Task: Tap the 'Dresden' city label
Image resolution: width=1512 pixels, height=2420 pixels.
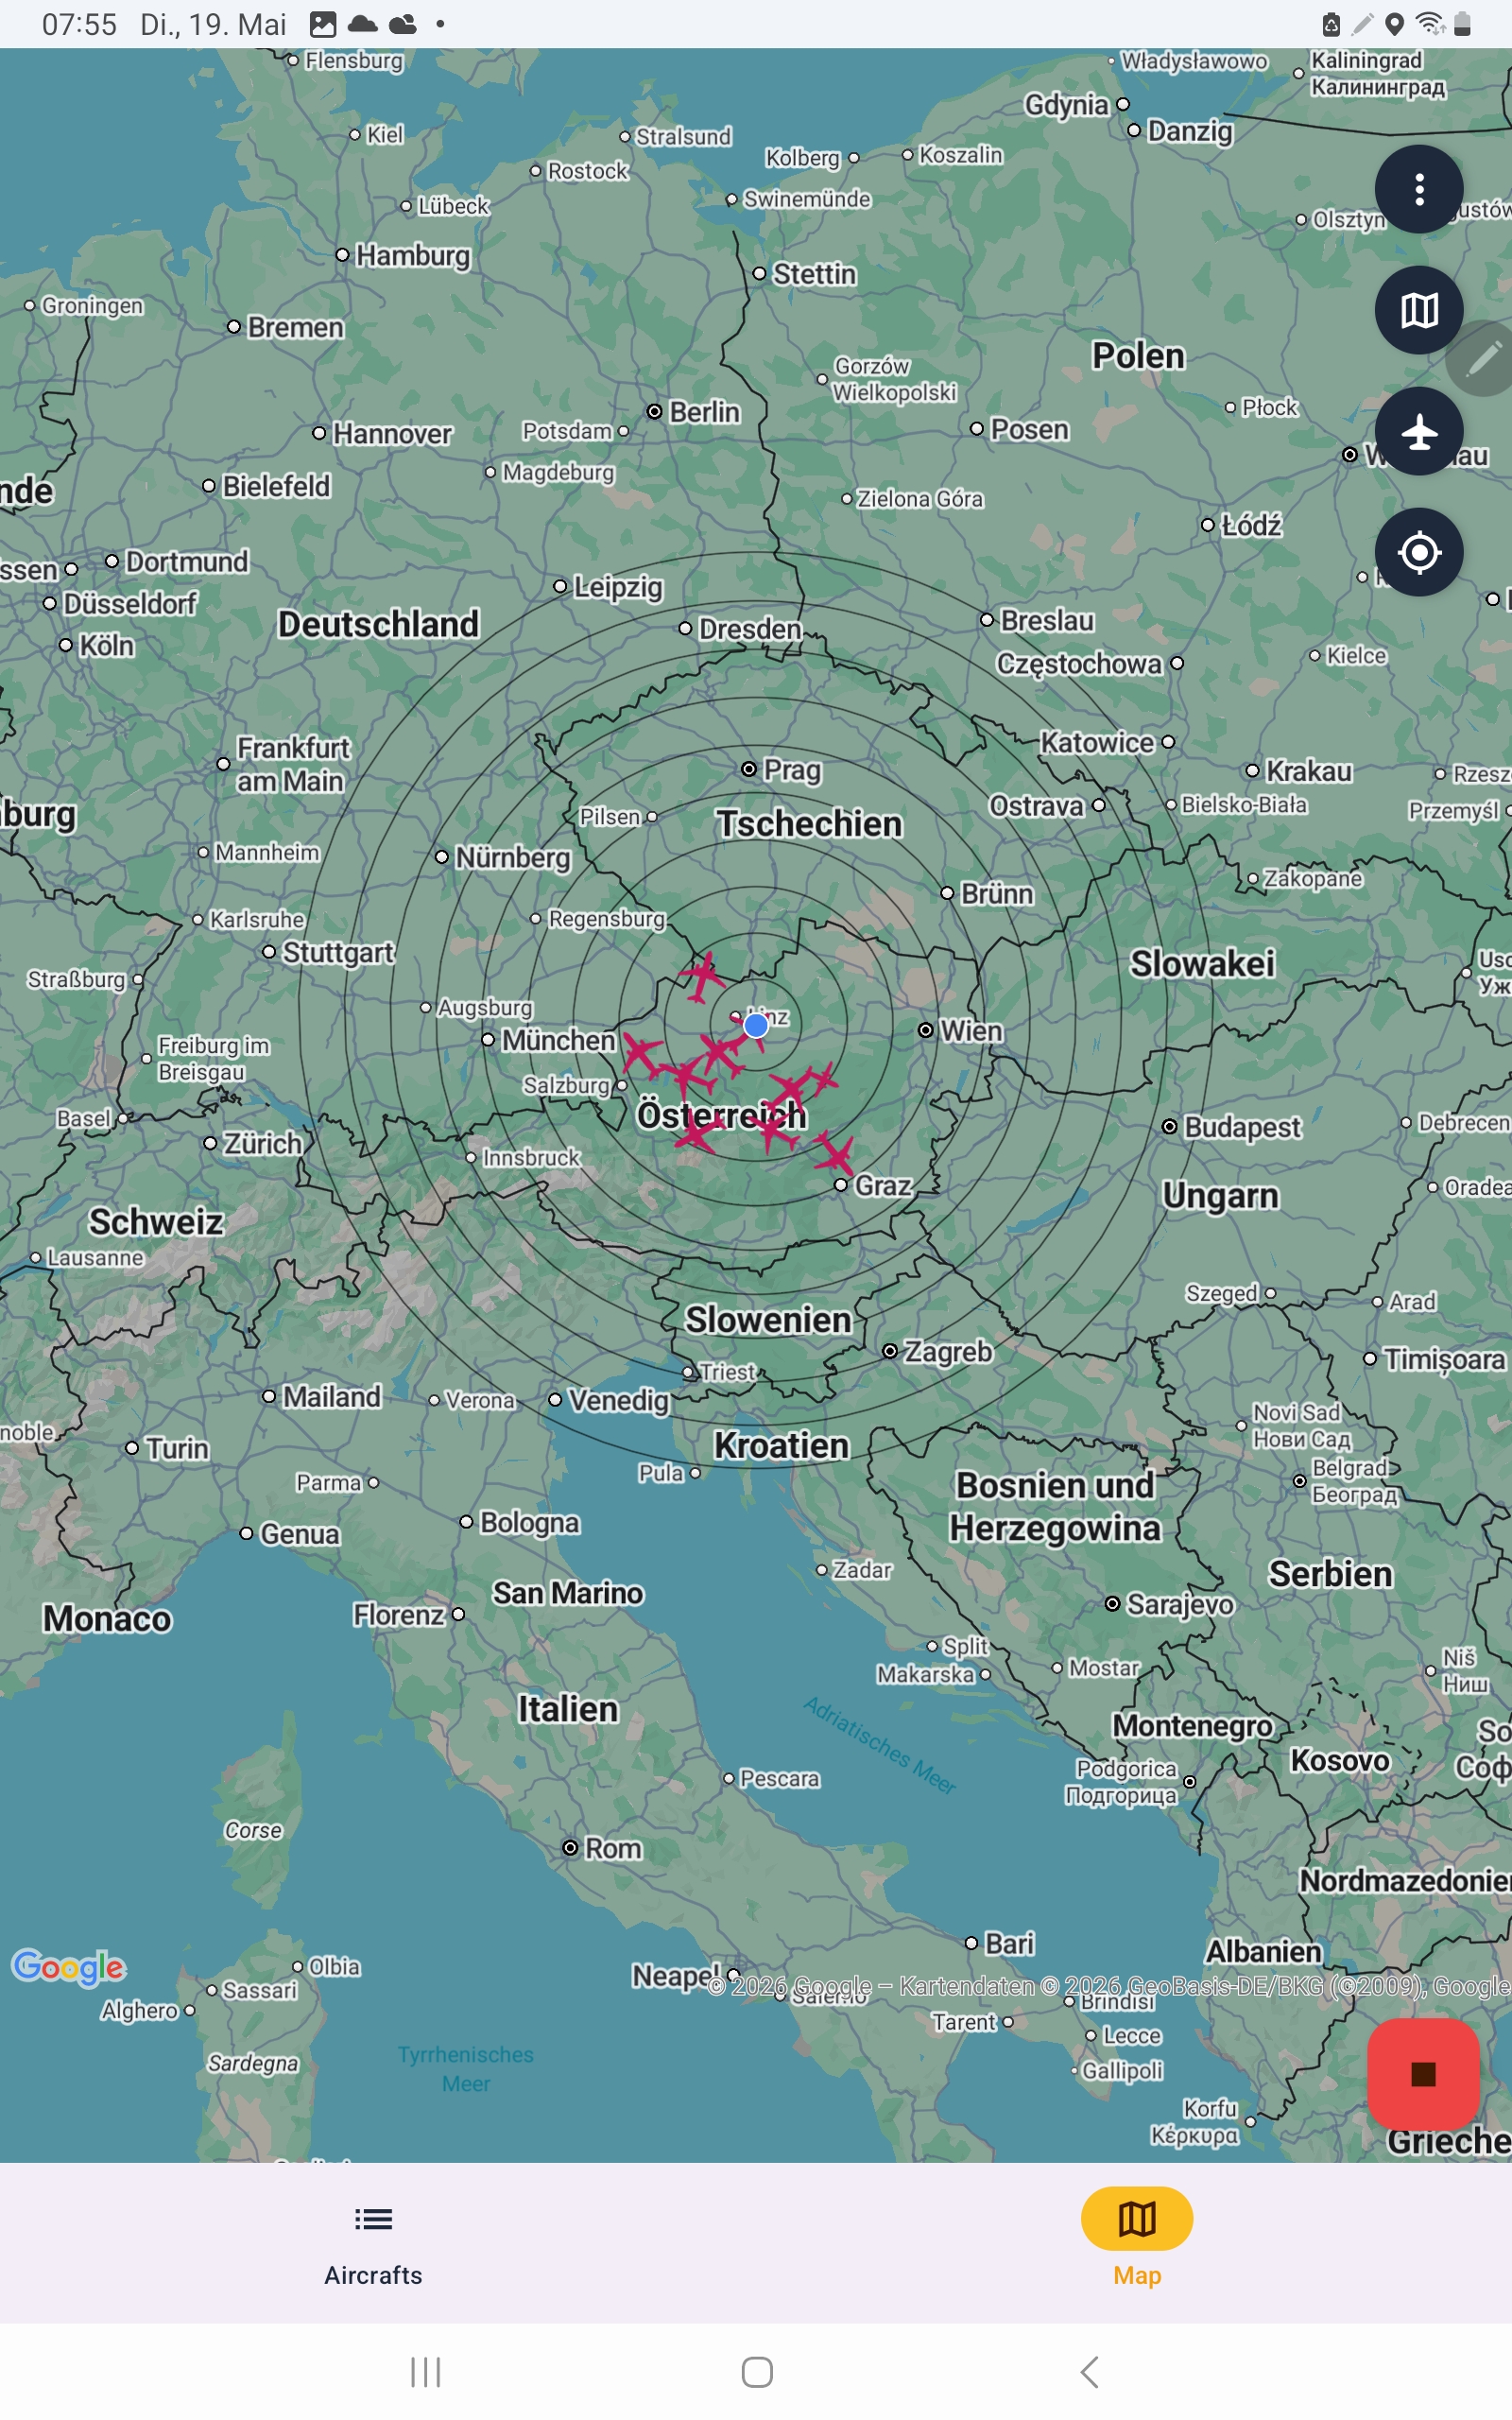Action: 750,628
